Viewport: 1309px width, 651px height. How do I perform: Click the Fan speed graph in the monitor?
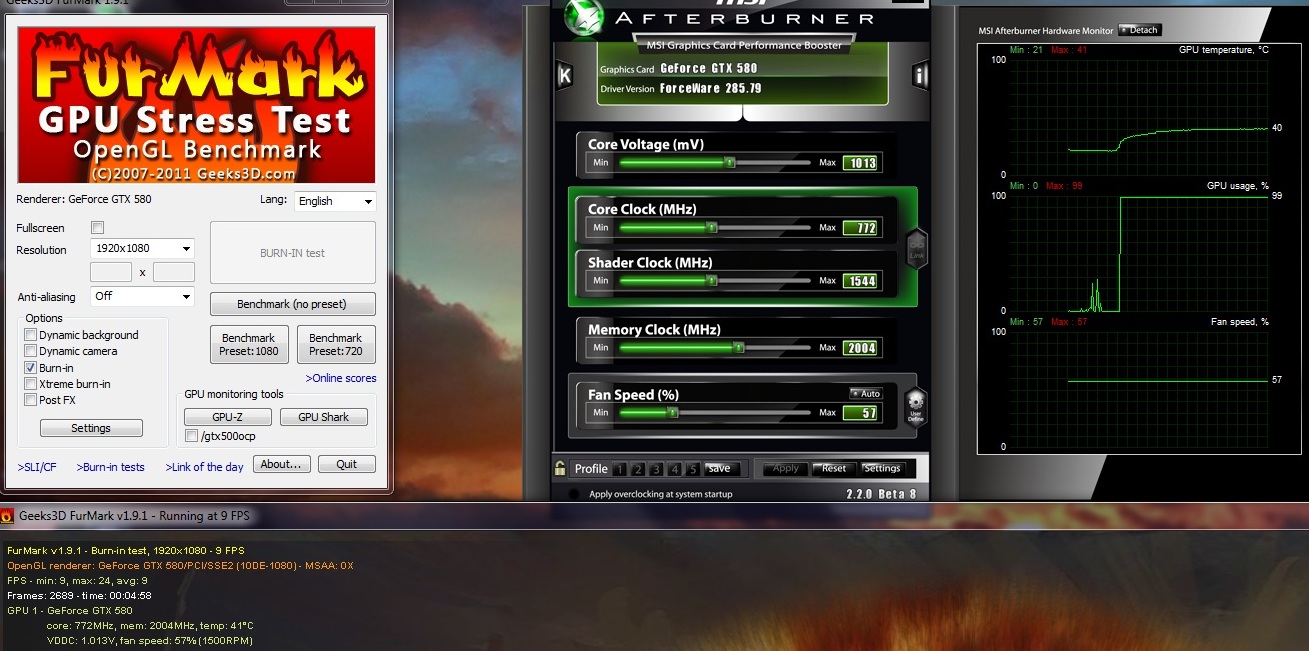coord(1138,389)
